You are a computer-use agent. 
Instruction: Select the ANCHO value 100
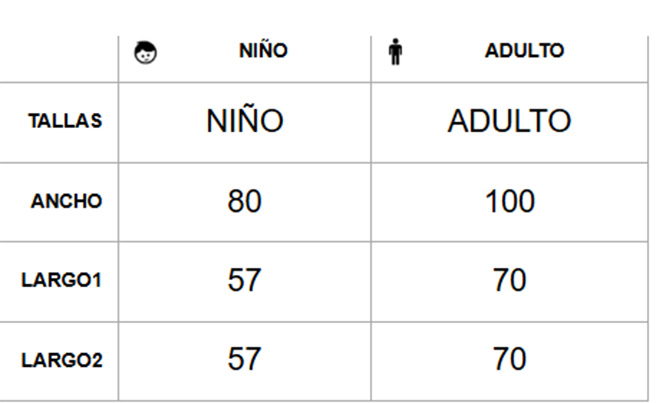click(510, 201)
